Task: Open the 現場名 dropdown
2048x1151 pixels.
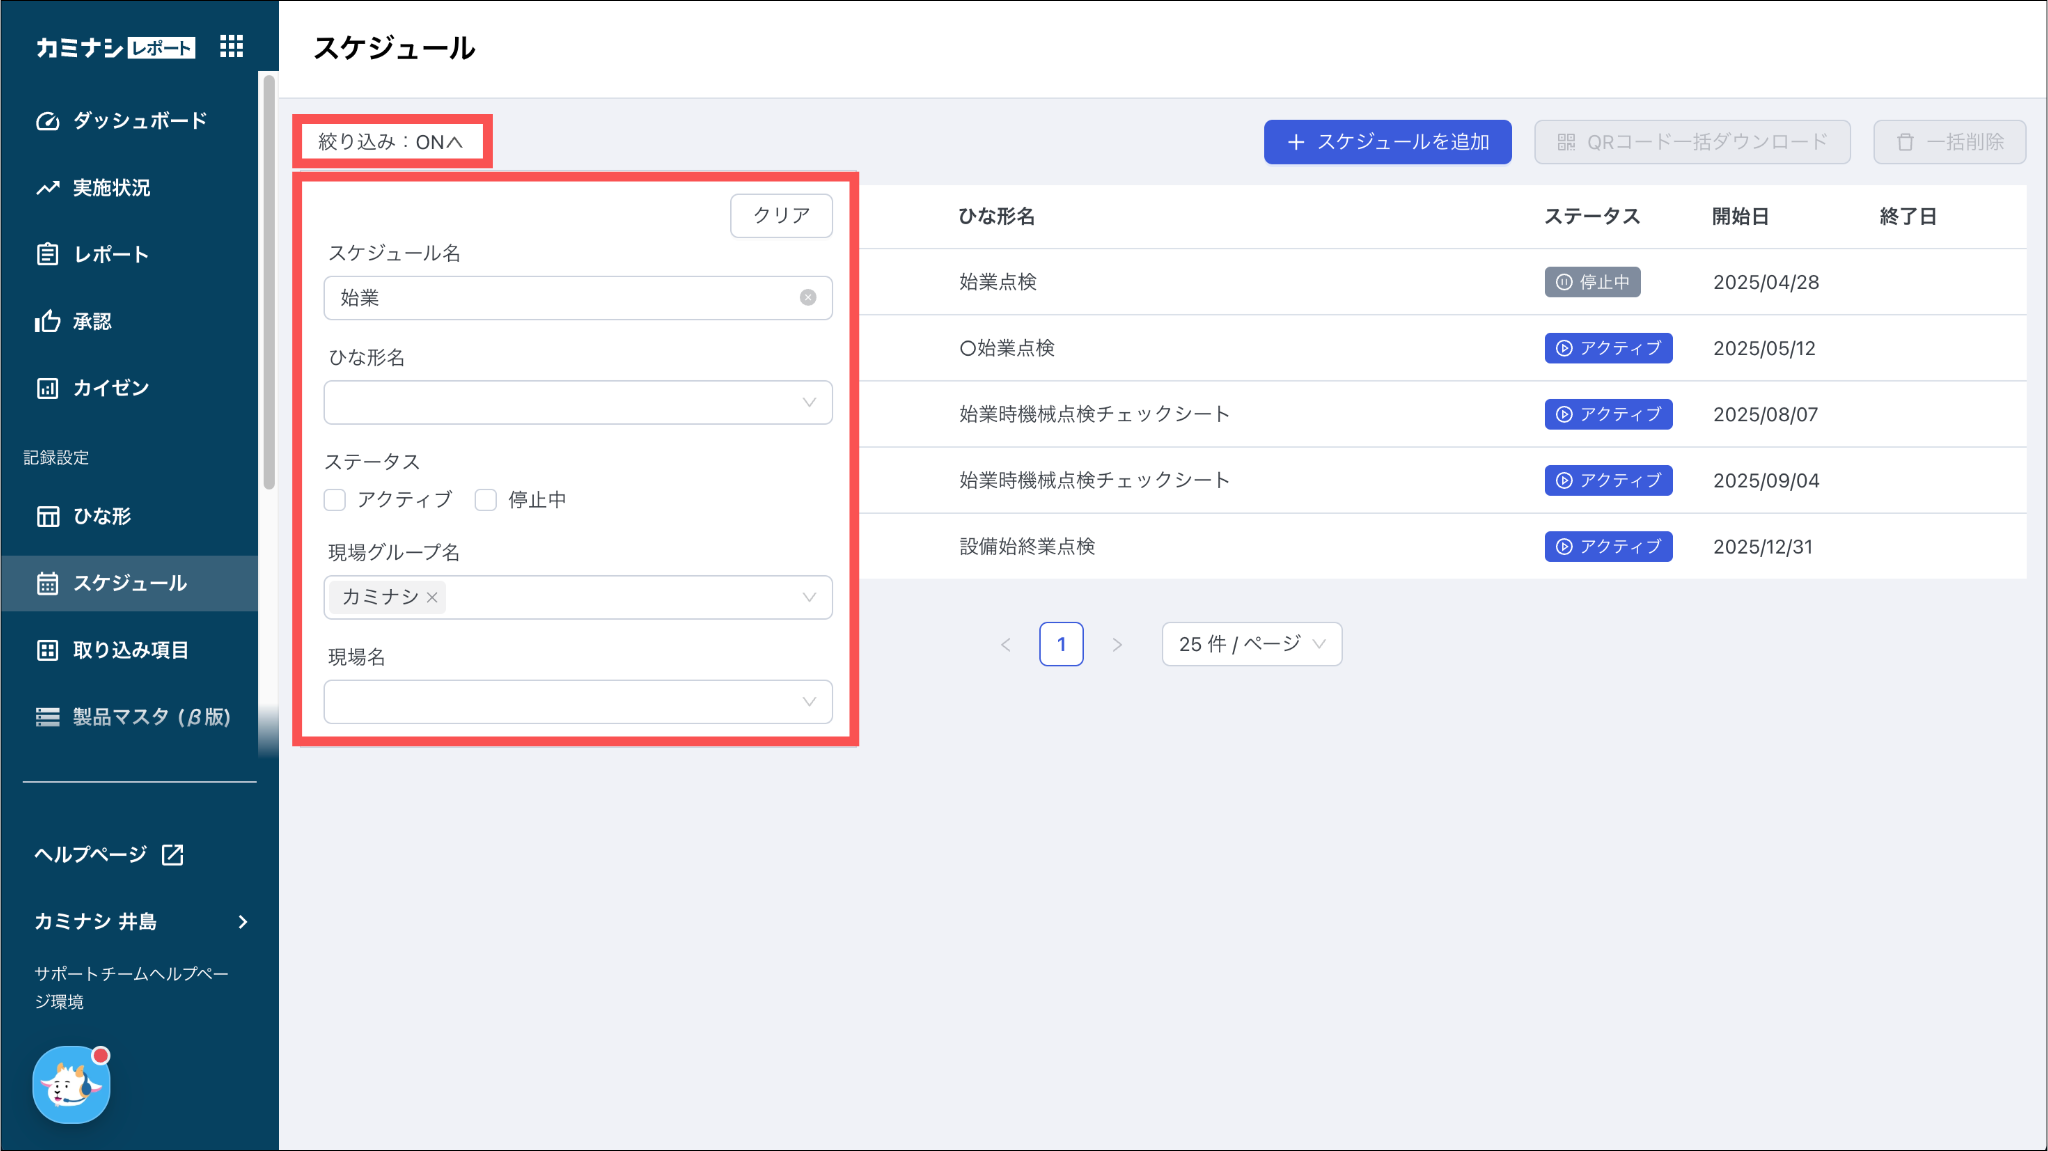Action: 577,702
